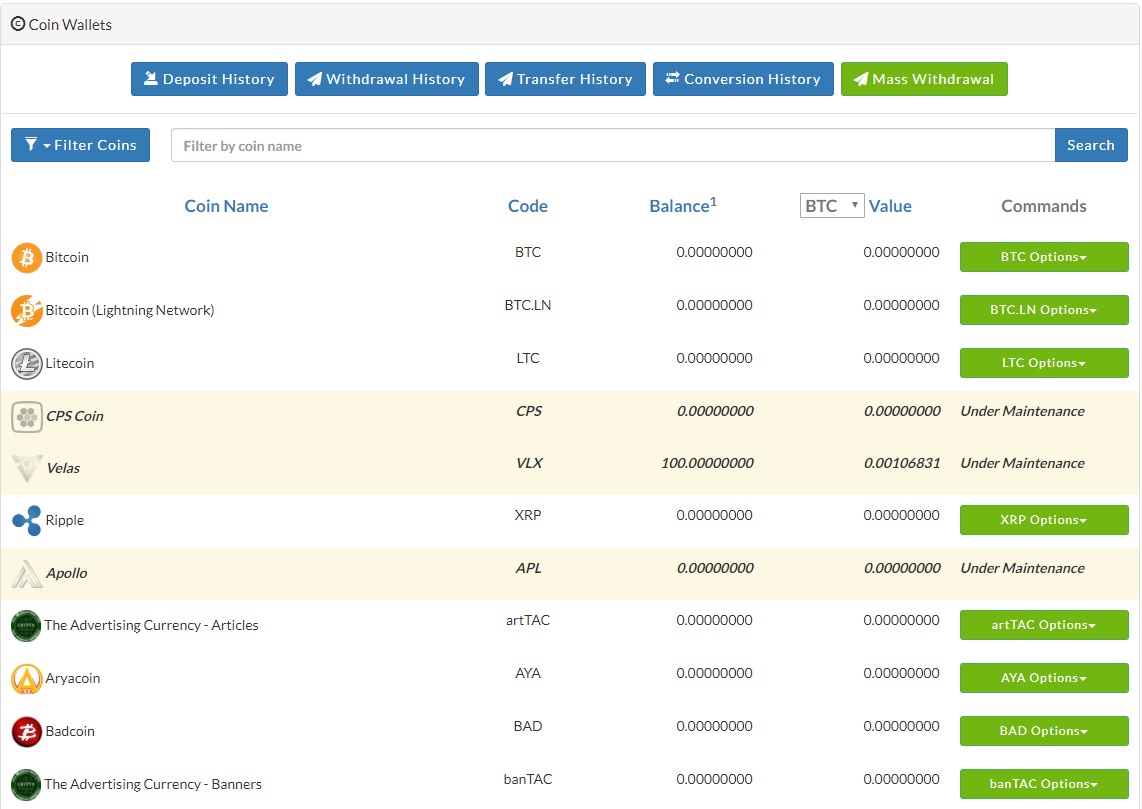The width and height of the screenshot is (1142, 809).
Task: Click the Bitcoin Lightning Network coin logo
Action: tap(27, 311)
